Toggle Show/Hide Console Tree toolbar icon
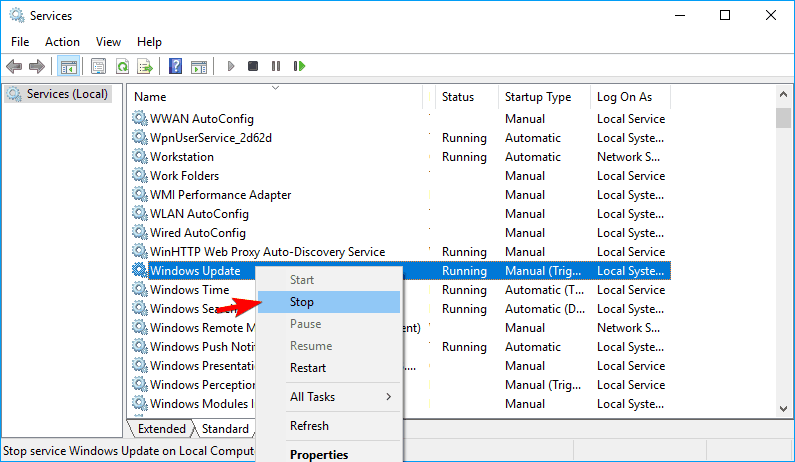The image size is (795, 462). 69,66
